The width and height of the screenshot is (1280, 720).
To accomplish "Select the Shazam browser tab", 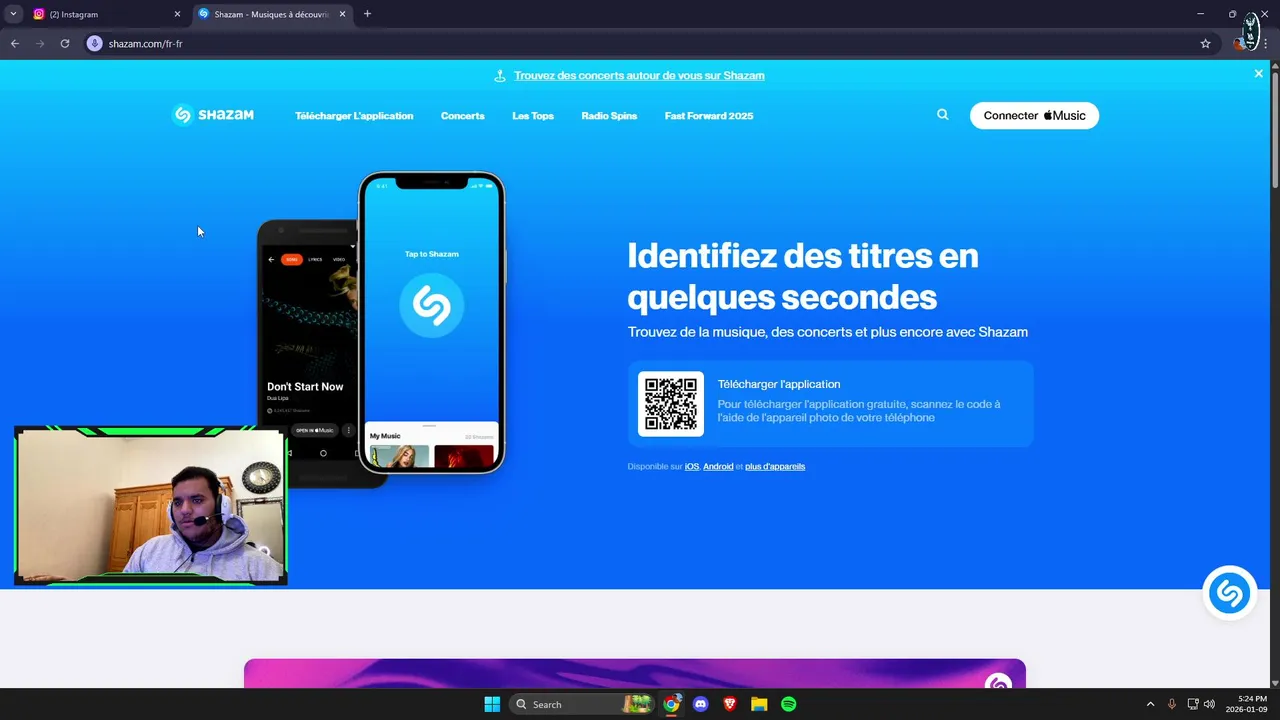I will [x=271, y=14].
